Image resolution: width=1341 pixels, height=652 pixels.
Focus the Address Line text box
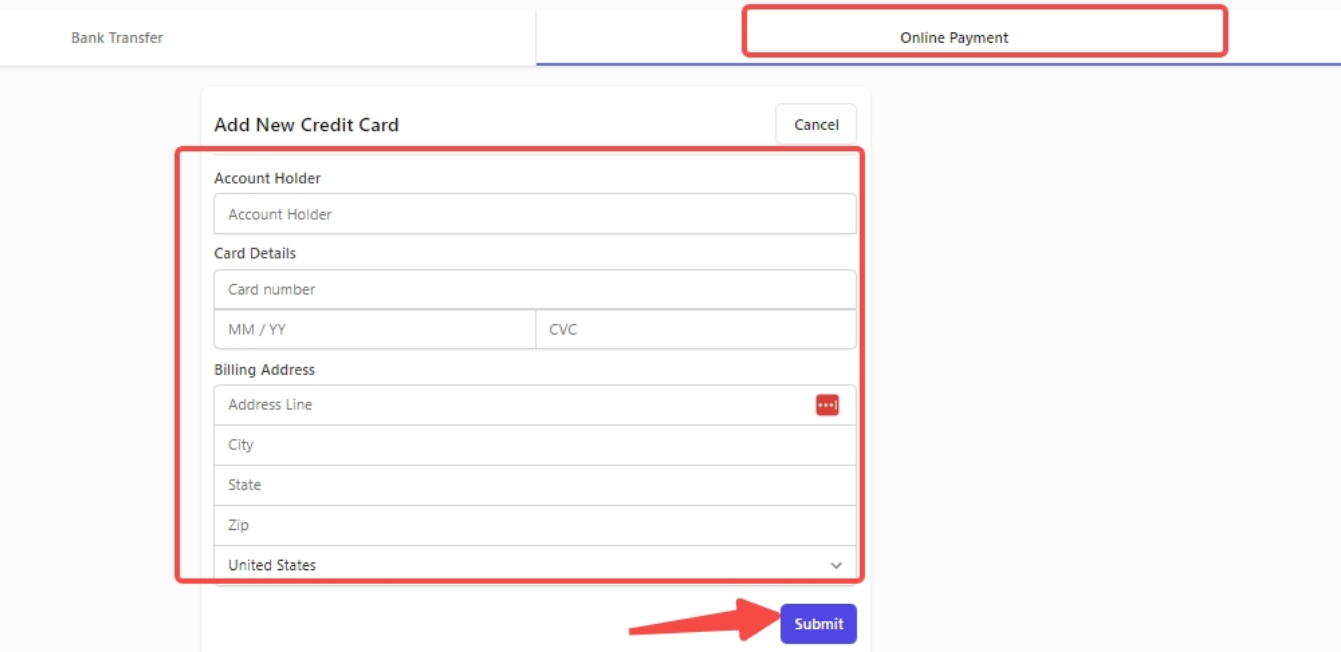coord(535,405)
